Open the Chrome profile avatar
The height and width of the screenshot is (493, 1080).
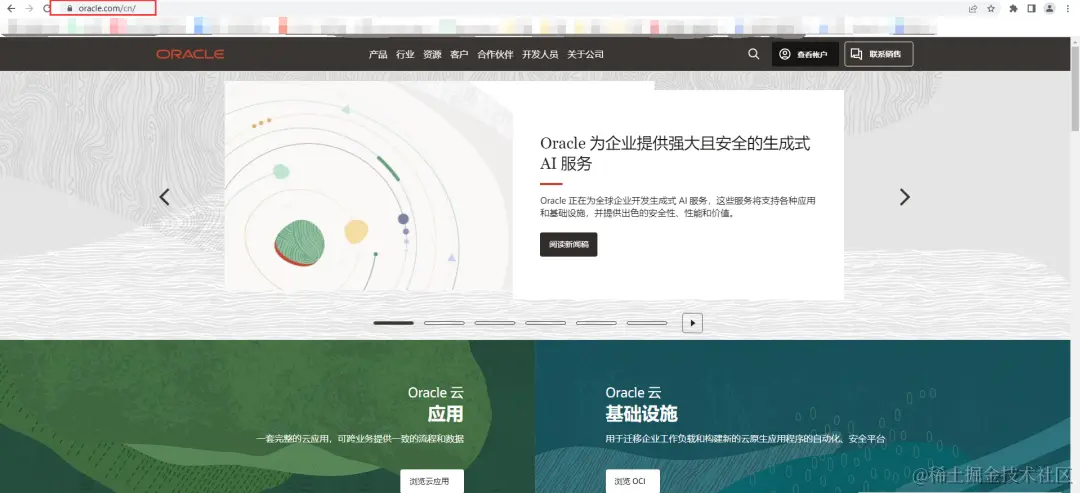point(1049,8)
